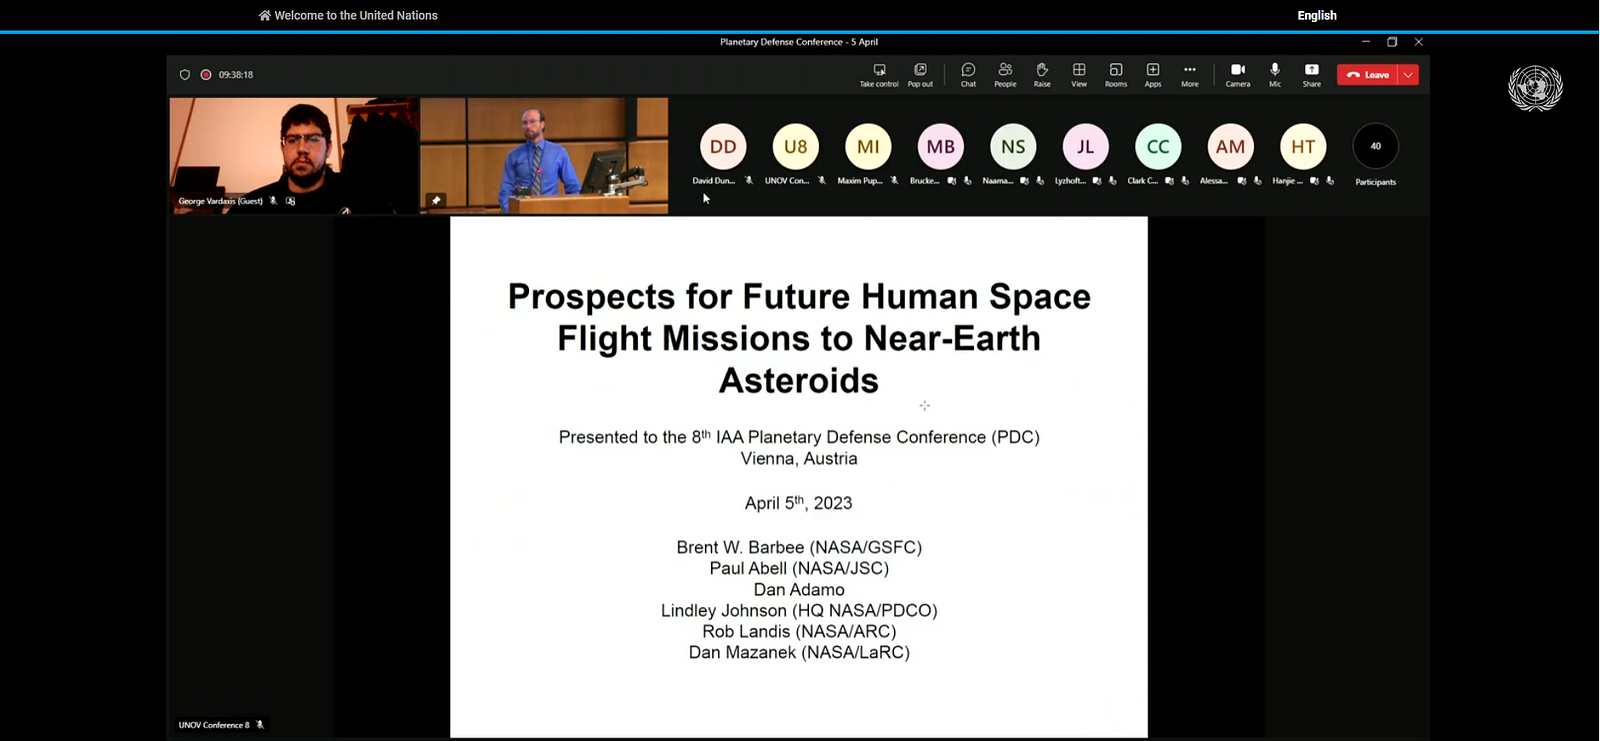Click the shared presentation slide
This screenshot has width=1600, height=741.
[799, 477]
